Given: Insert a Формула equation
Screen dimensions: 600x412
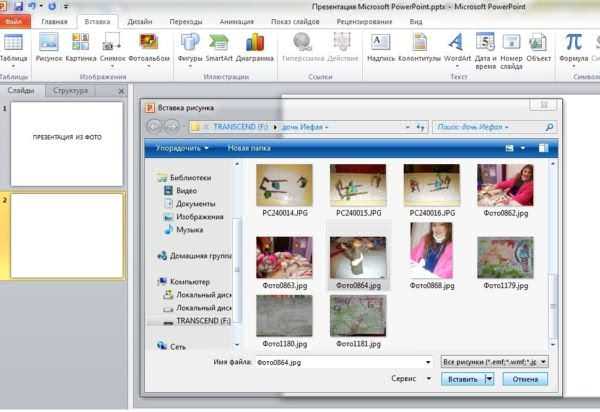Looking at the screenshot, I should point(573,50).
